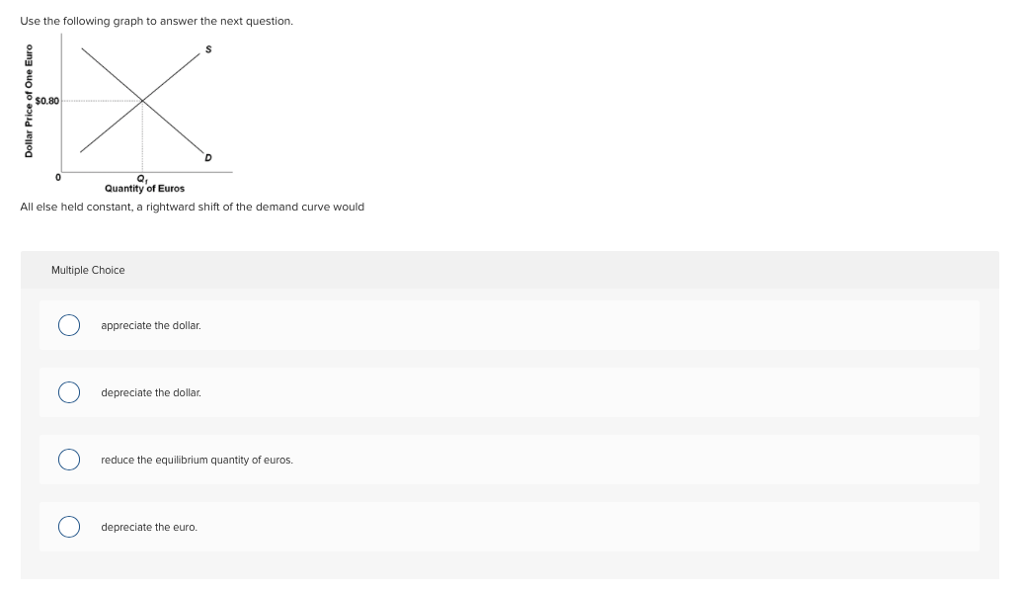This screenshot has height=591, width=1024.
Task: Pick the 'depreciate the euro' radio button
Action: pos(69,527)
